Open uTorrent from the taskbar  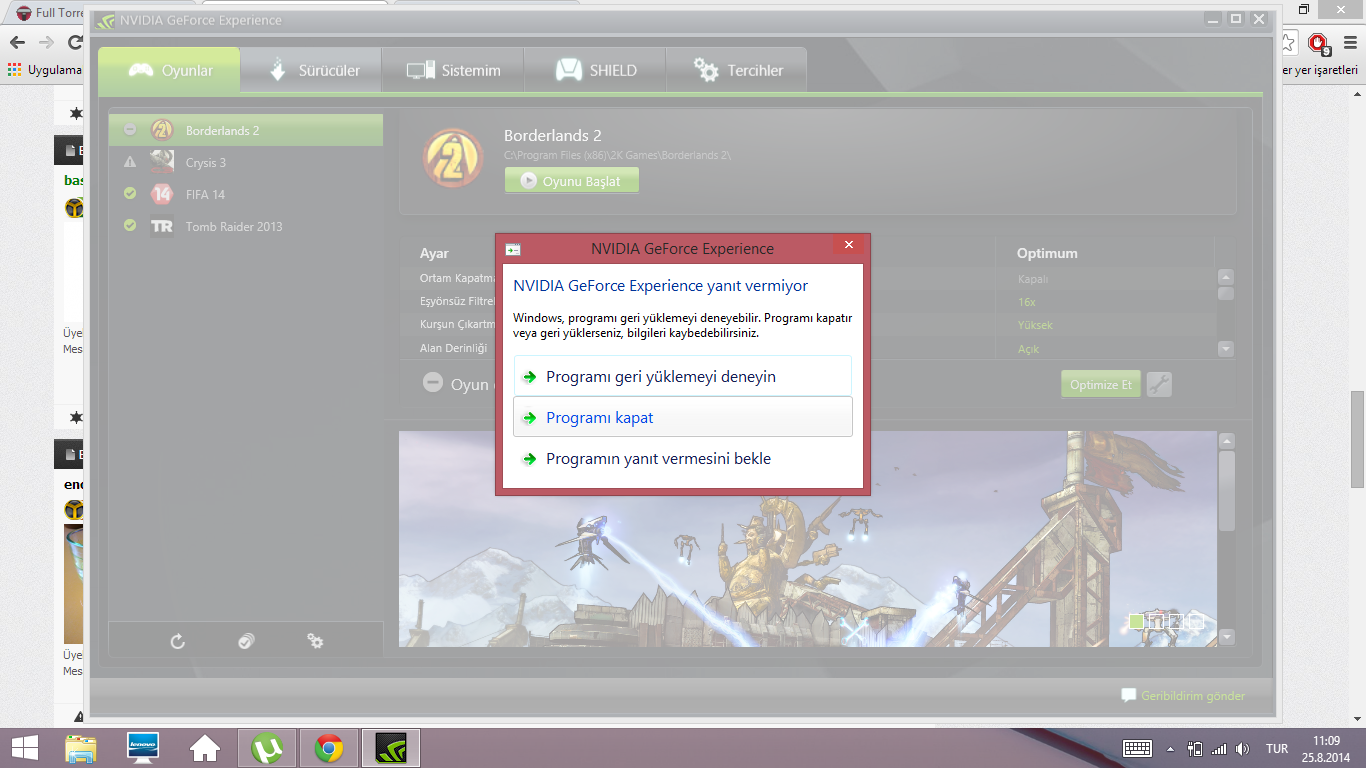[266, 748]
